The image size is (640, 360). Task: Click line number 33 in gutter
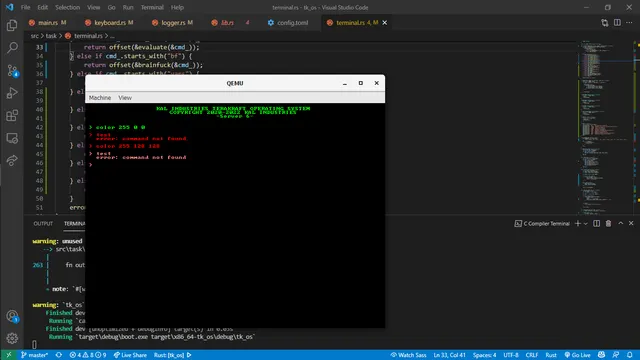[39, 47]
